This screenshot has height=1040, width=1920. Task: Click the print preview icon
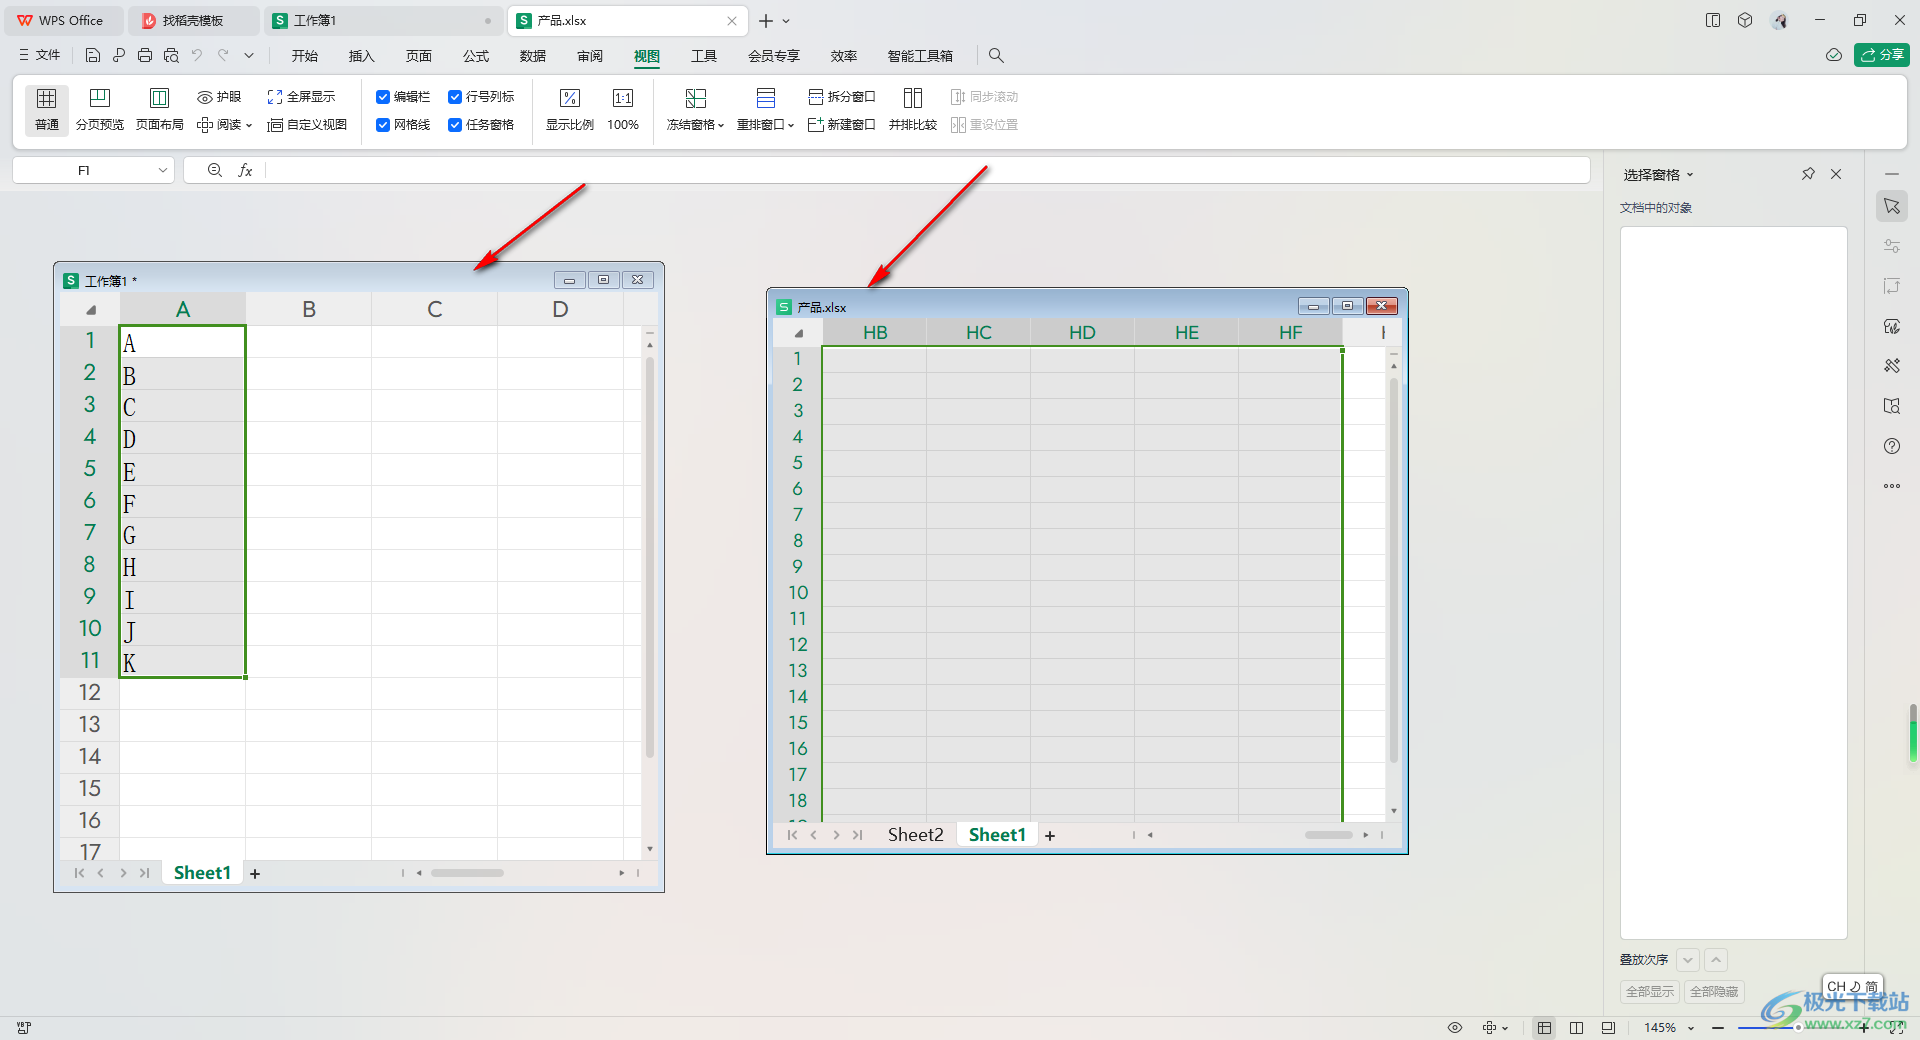[171, 56]
